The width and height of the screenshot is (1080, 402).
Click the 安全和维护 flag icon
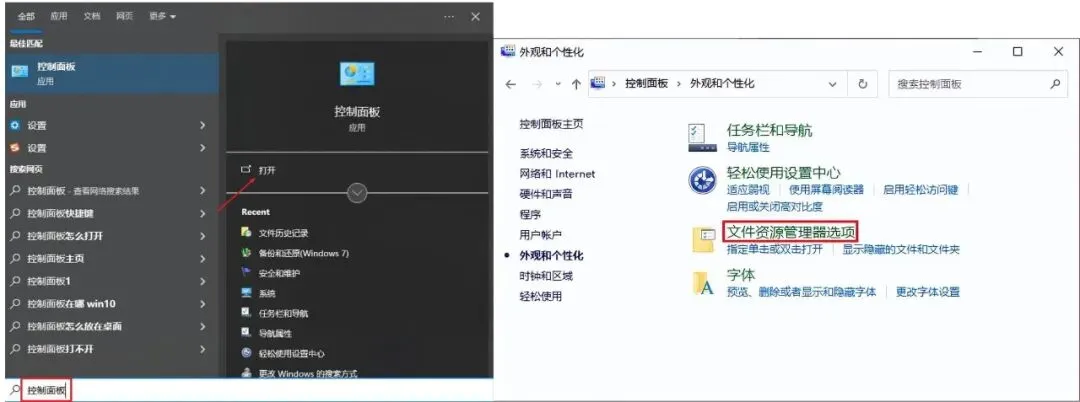pyautogui.click(x=246, y=273)
